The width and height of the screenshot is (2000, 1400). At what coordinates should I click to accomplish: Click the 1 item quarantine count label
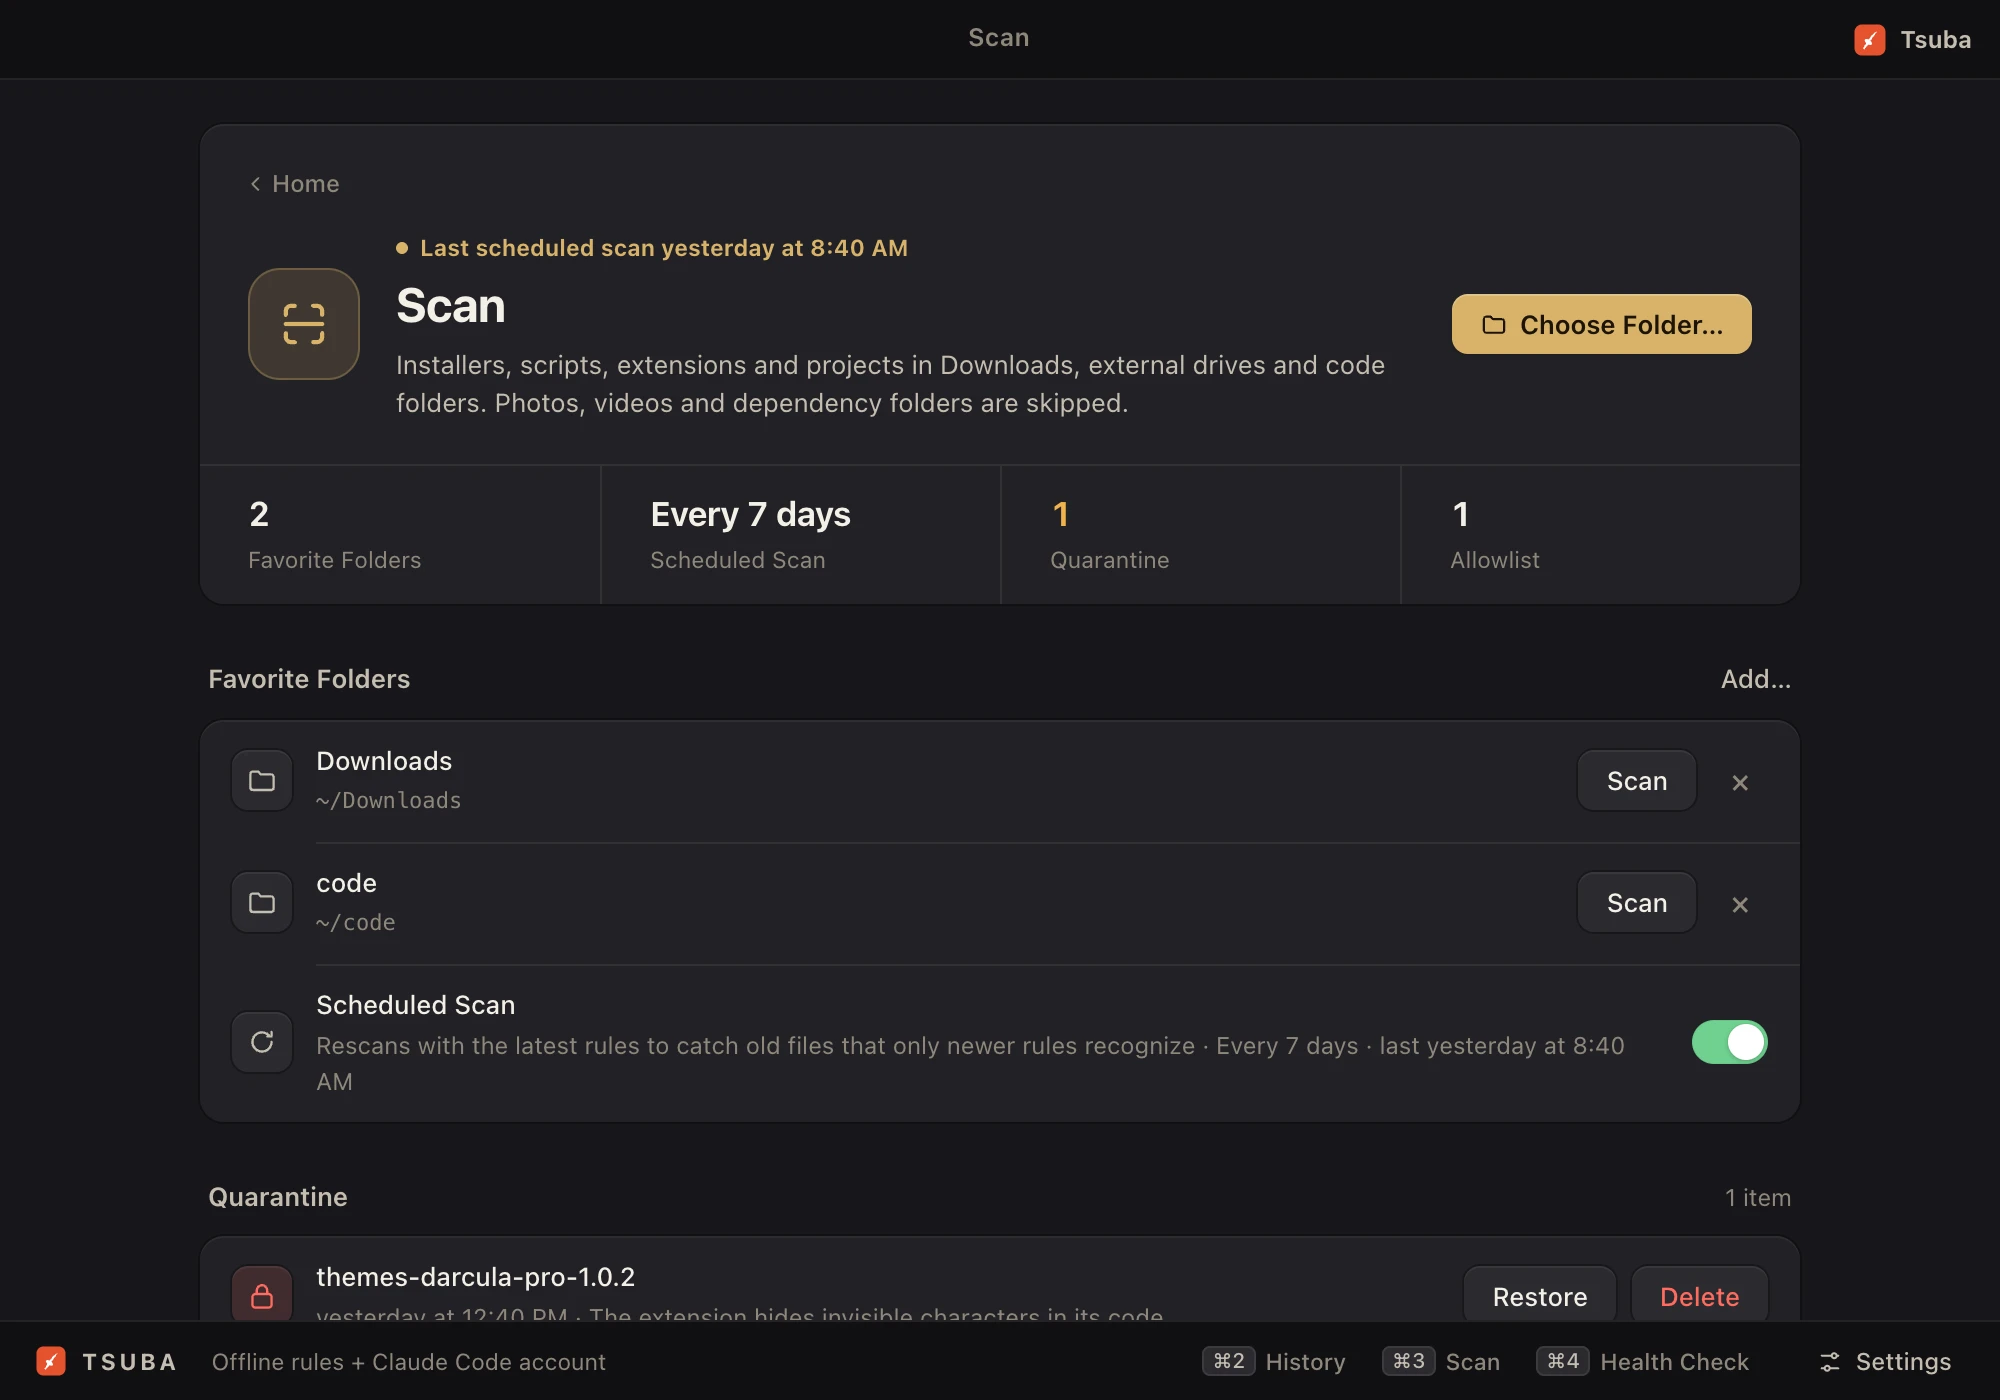[x=1758, y=1198]
